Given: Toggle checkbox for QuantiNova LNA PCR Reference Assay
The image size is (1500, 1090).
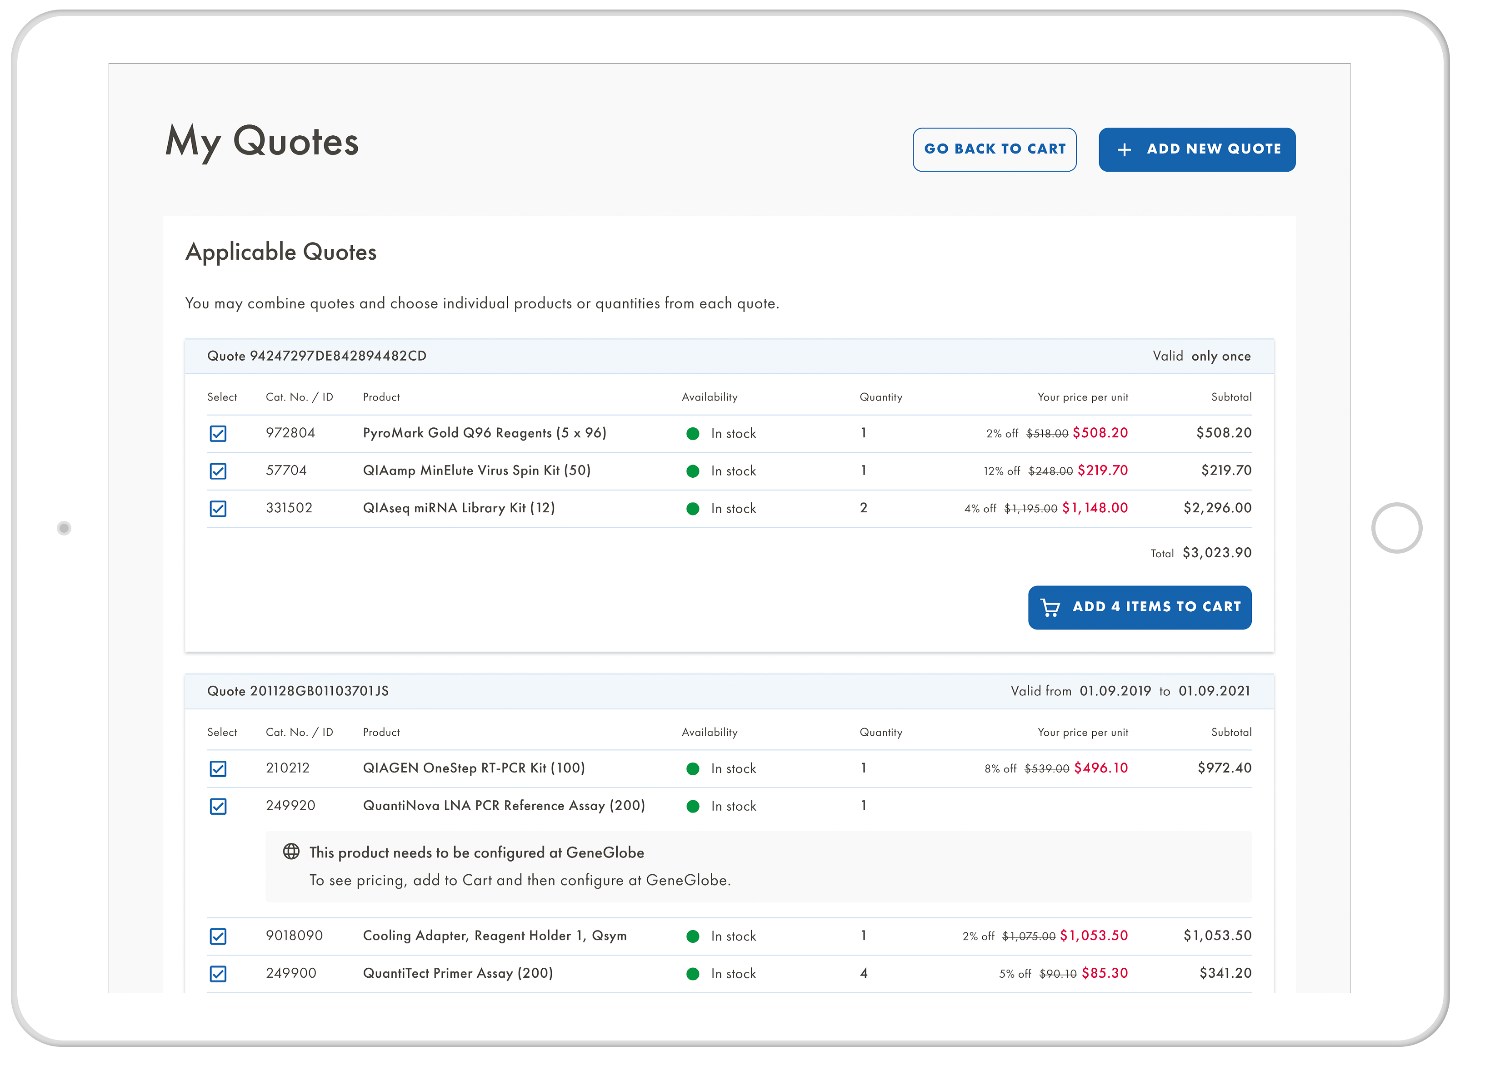Looking at the screenshot, I should coord(218,806).
